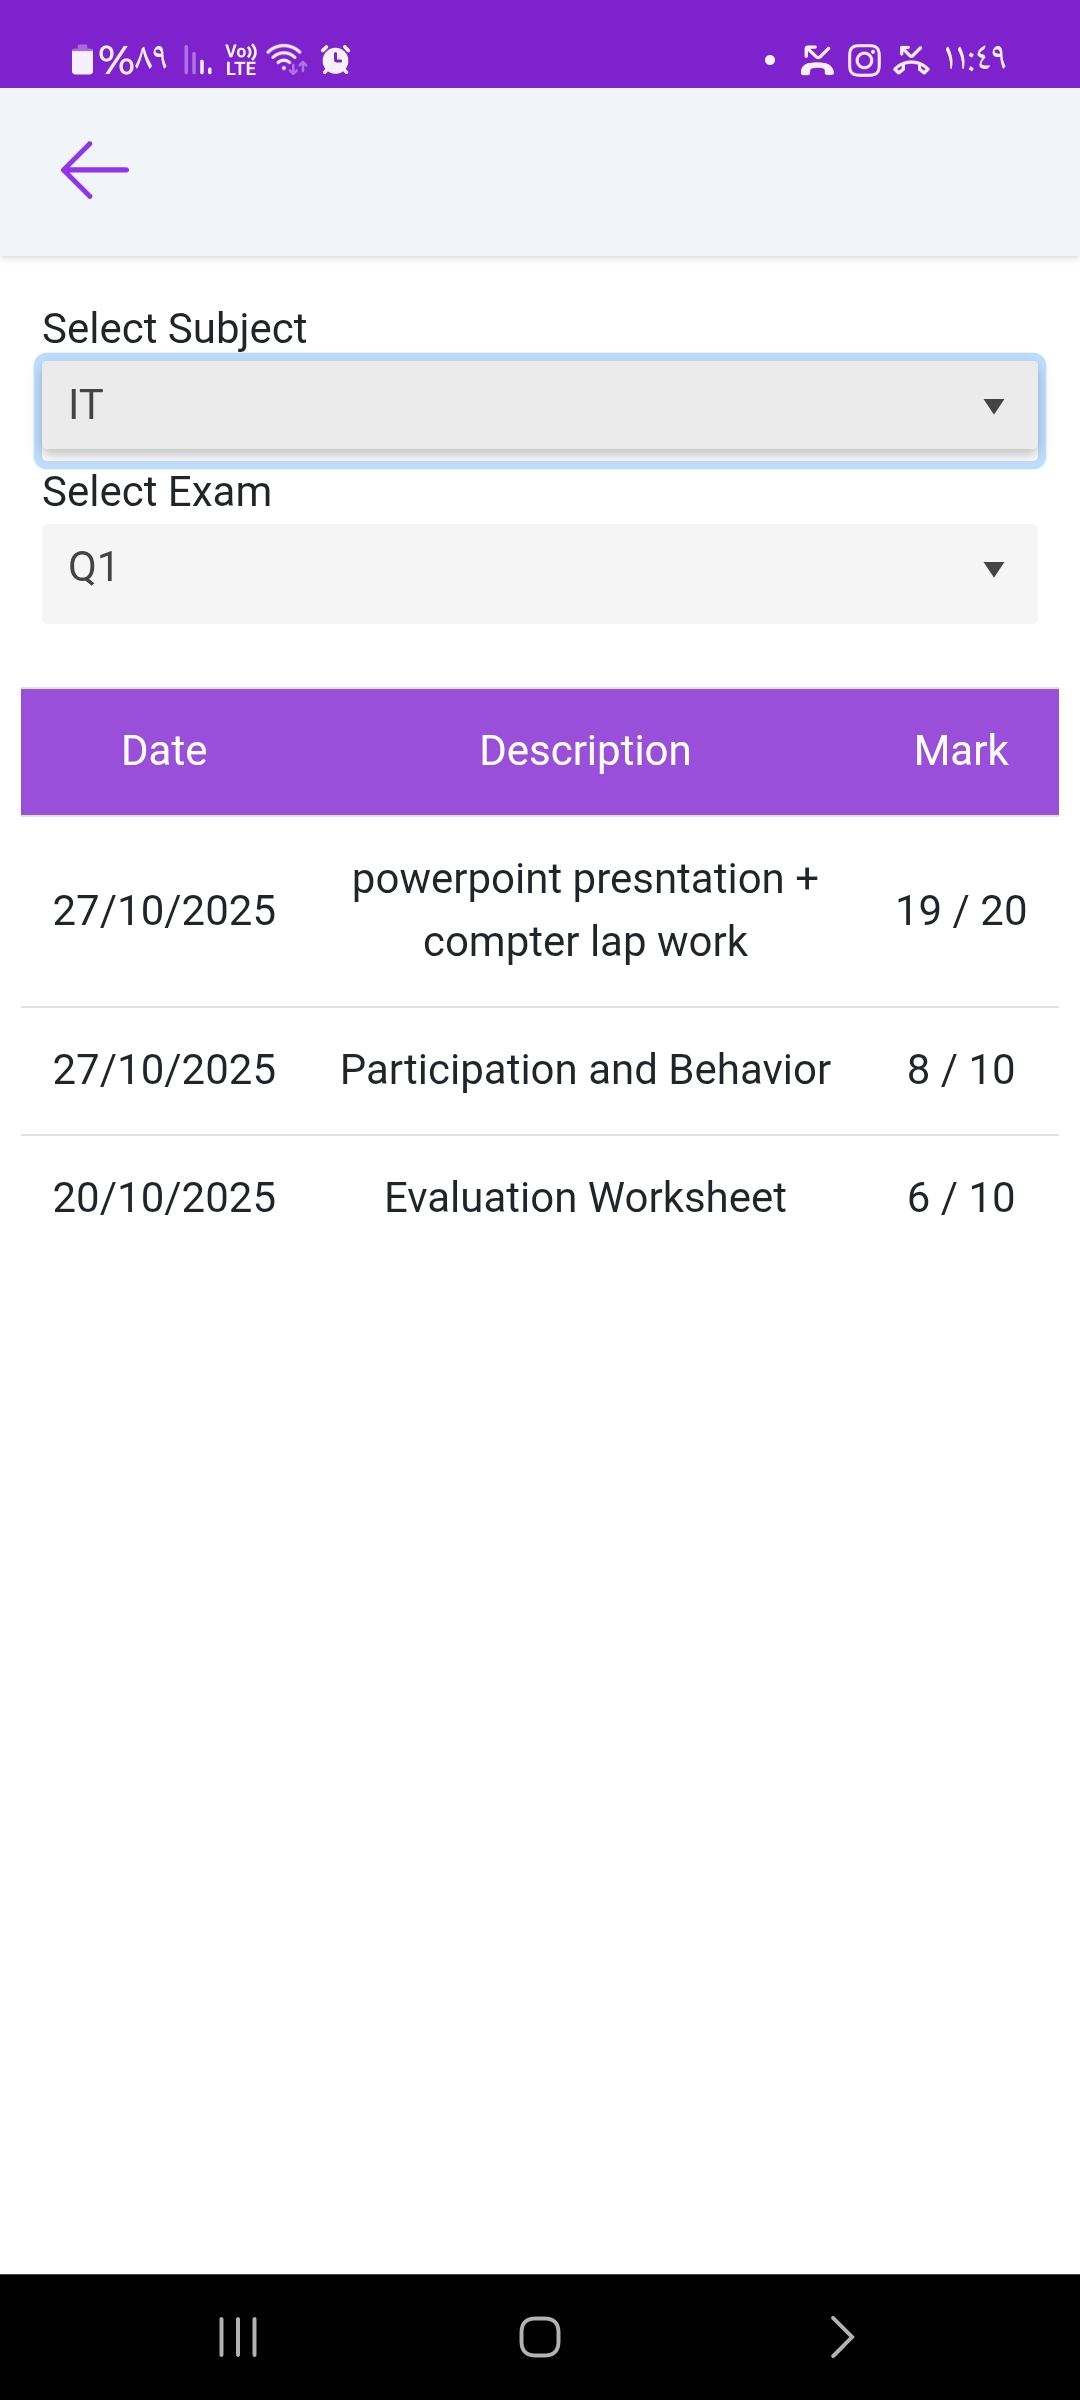
Task: Expand the Select Exam dropdown showing Q1
Action: (520, 570)
